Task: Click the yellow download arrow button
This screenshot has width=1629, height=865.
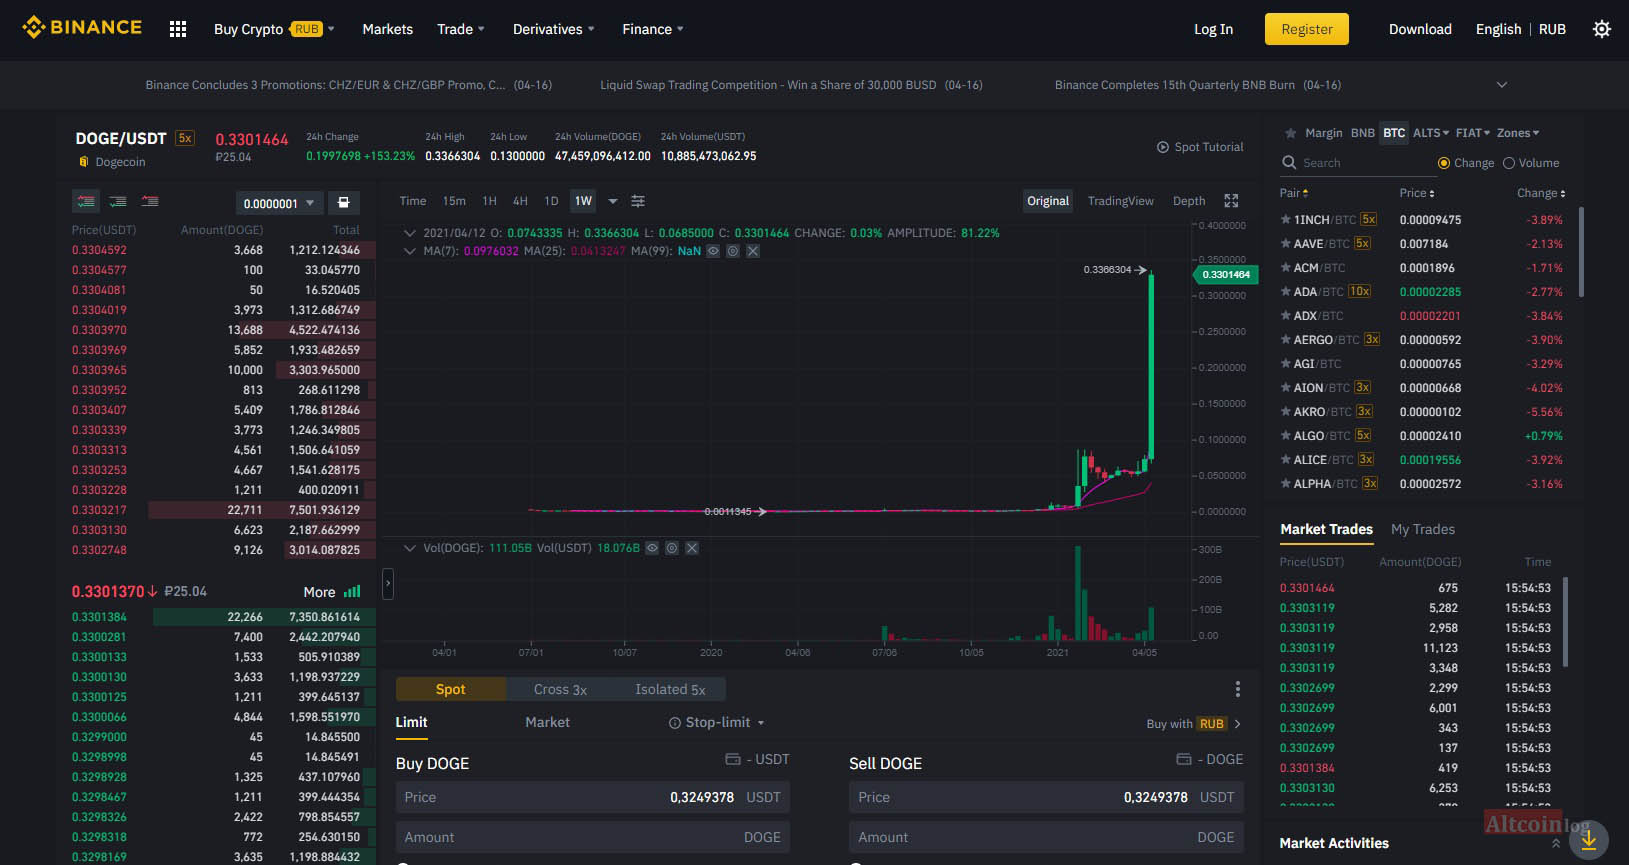Action: pos(1589,840)
